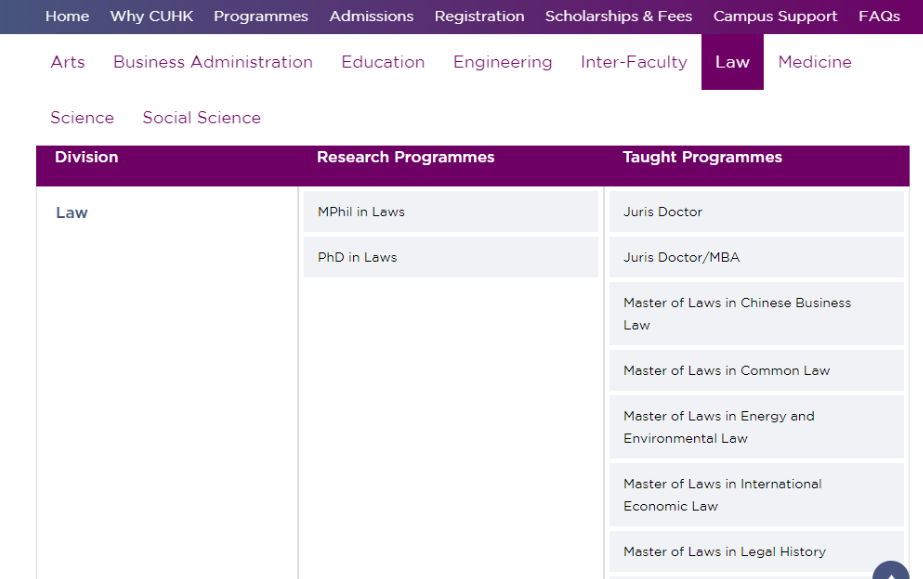923x579 pixels.
Task: Open the Home menu item
Action: point(67,16)
